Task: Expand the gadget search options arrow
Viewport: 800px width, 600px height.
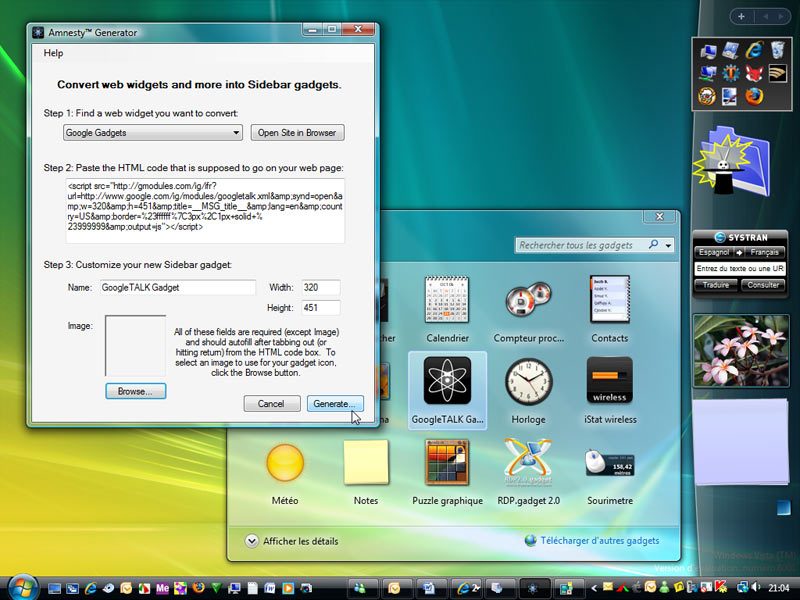Action: click(668, 245)
